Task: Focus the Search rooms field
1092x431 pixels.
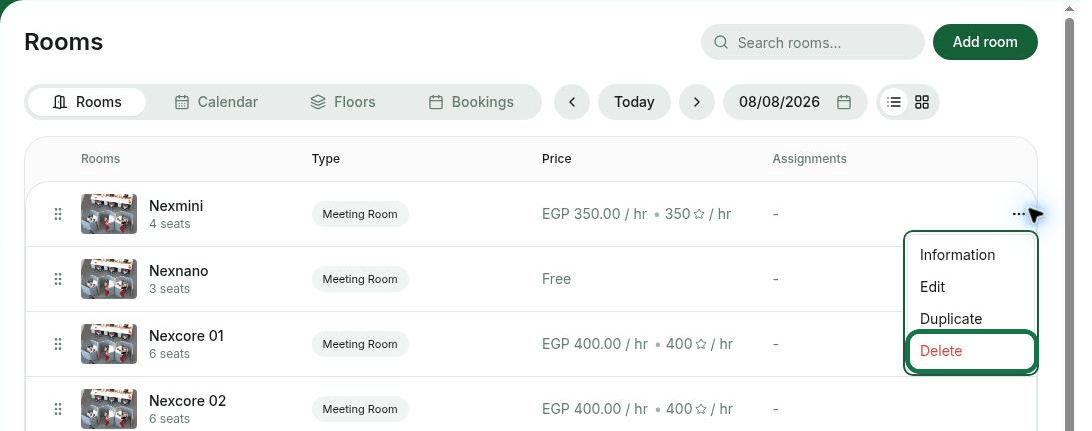Action: [813, 42]
